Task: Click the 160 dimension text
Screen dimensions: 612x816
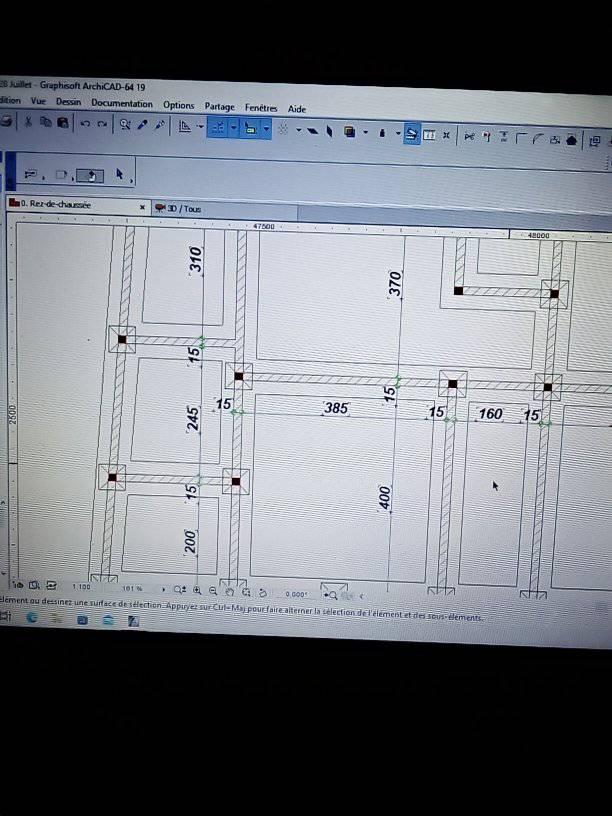Action: pos(490,414)
